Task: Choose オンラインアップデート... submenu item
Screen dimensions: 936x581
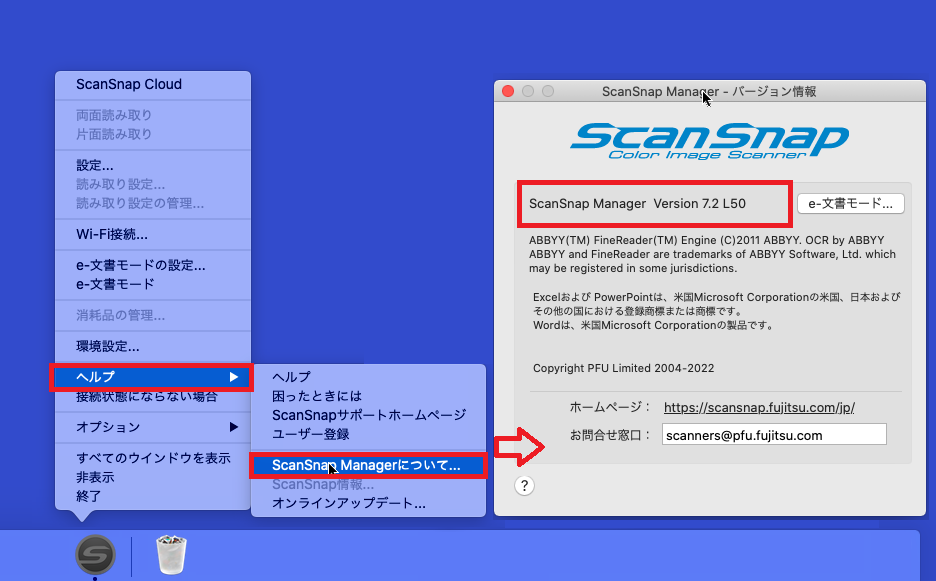Action: pos(368,503)
